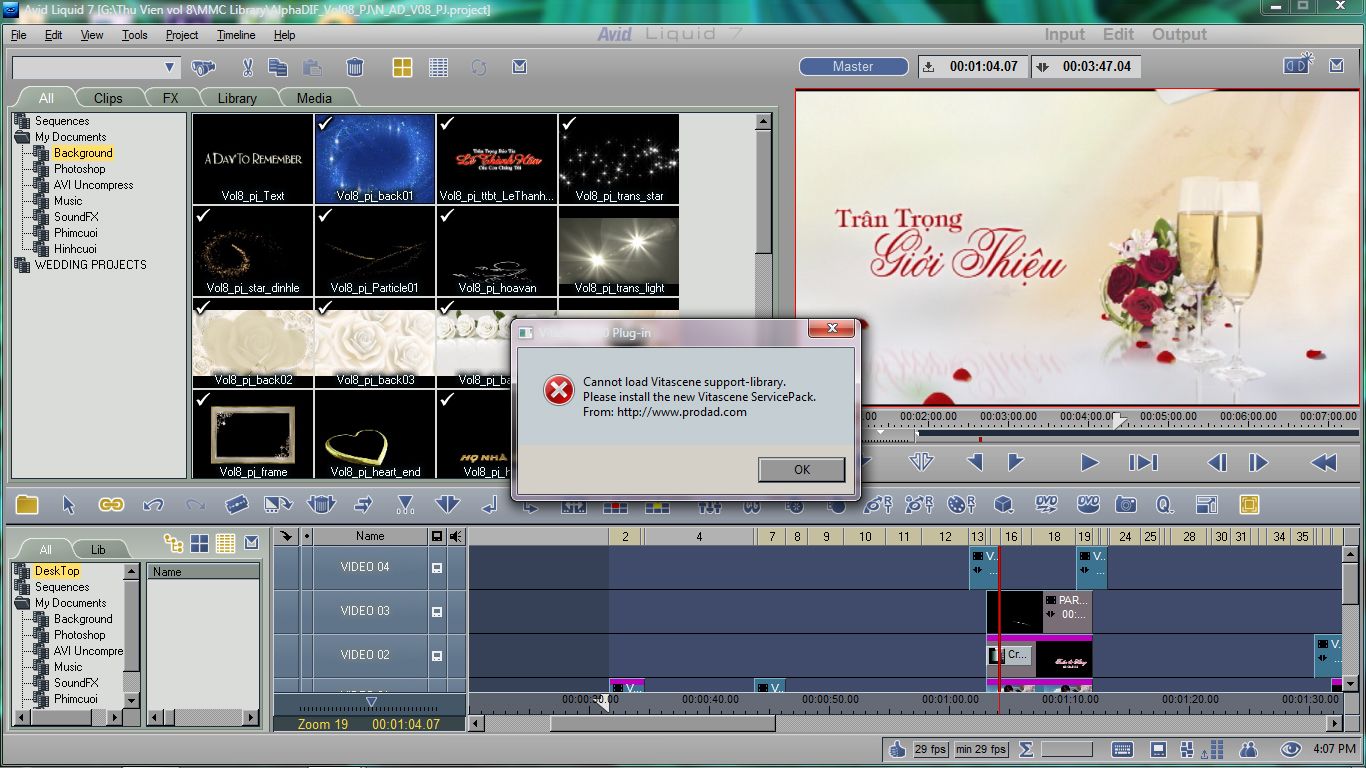Click the timeline zoom slider triangle
This screenshot has width=1366, height=768.
pos(371,701)
